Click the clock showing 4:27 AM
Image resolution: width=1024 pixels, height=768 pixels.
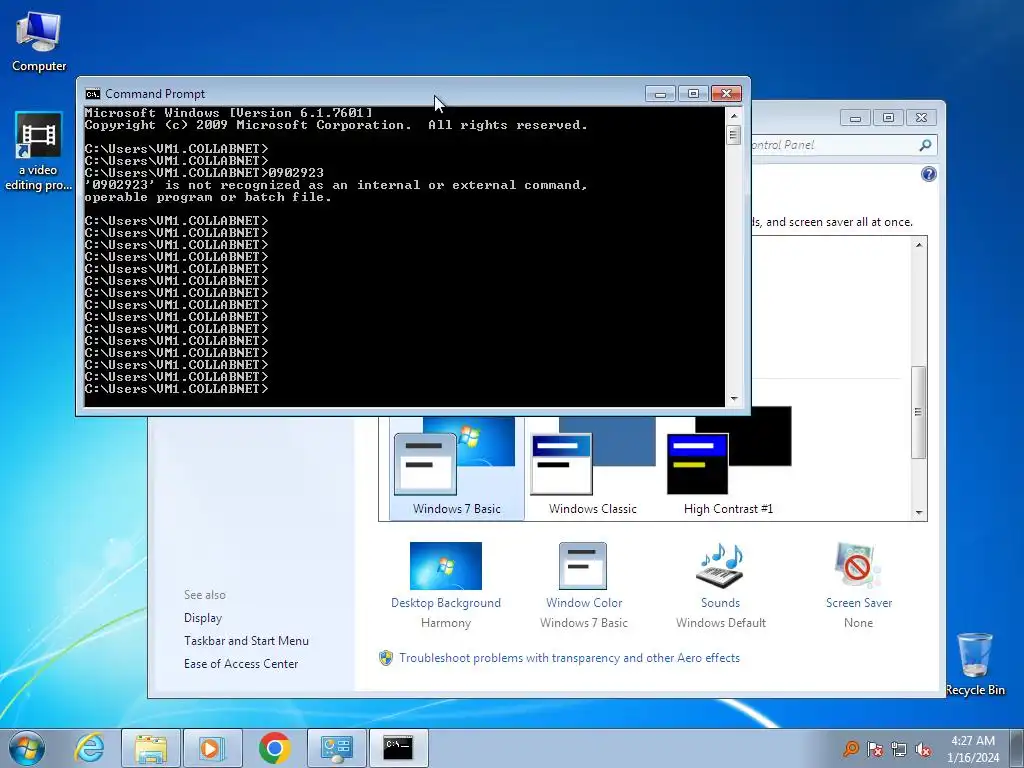pos(973,749)
